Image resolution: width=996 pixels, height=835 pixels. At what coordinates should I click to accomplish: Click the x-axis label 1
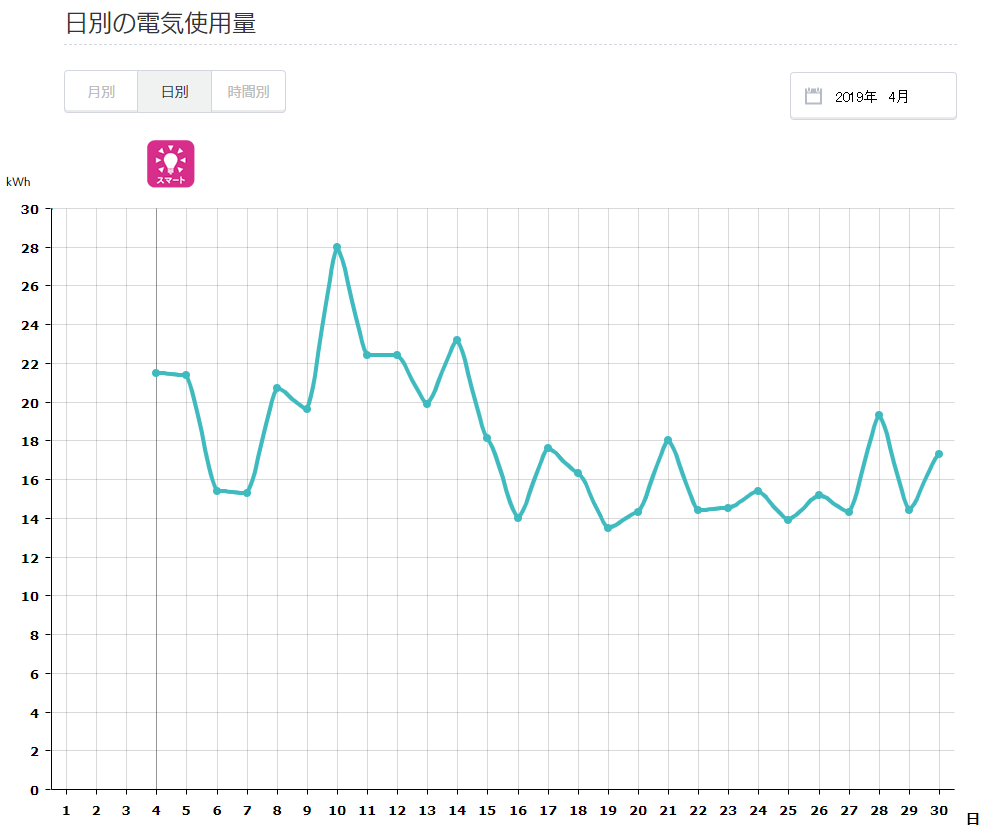[x=66, y=811]
